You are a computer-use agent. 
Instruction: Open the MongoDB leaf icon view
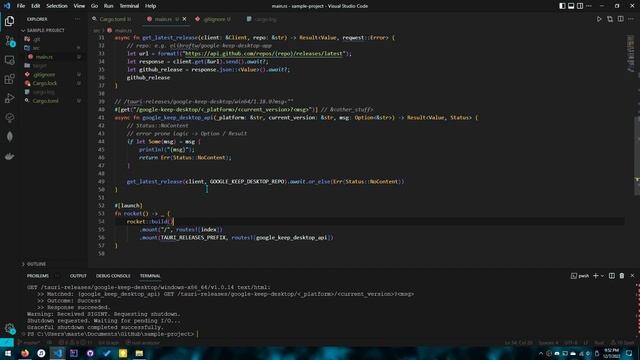pos(9,137)
